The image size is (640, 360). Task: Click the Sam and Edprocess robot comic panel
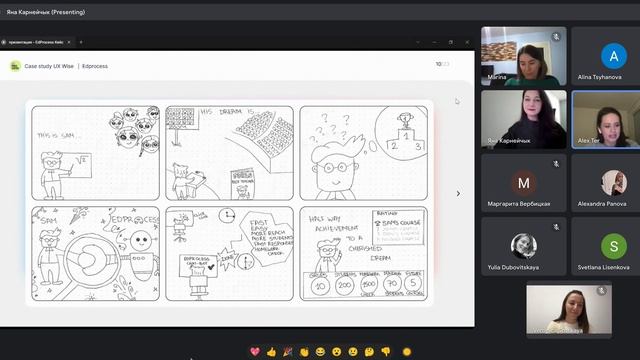pyautogui.click(x=96, y=254)
